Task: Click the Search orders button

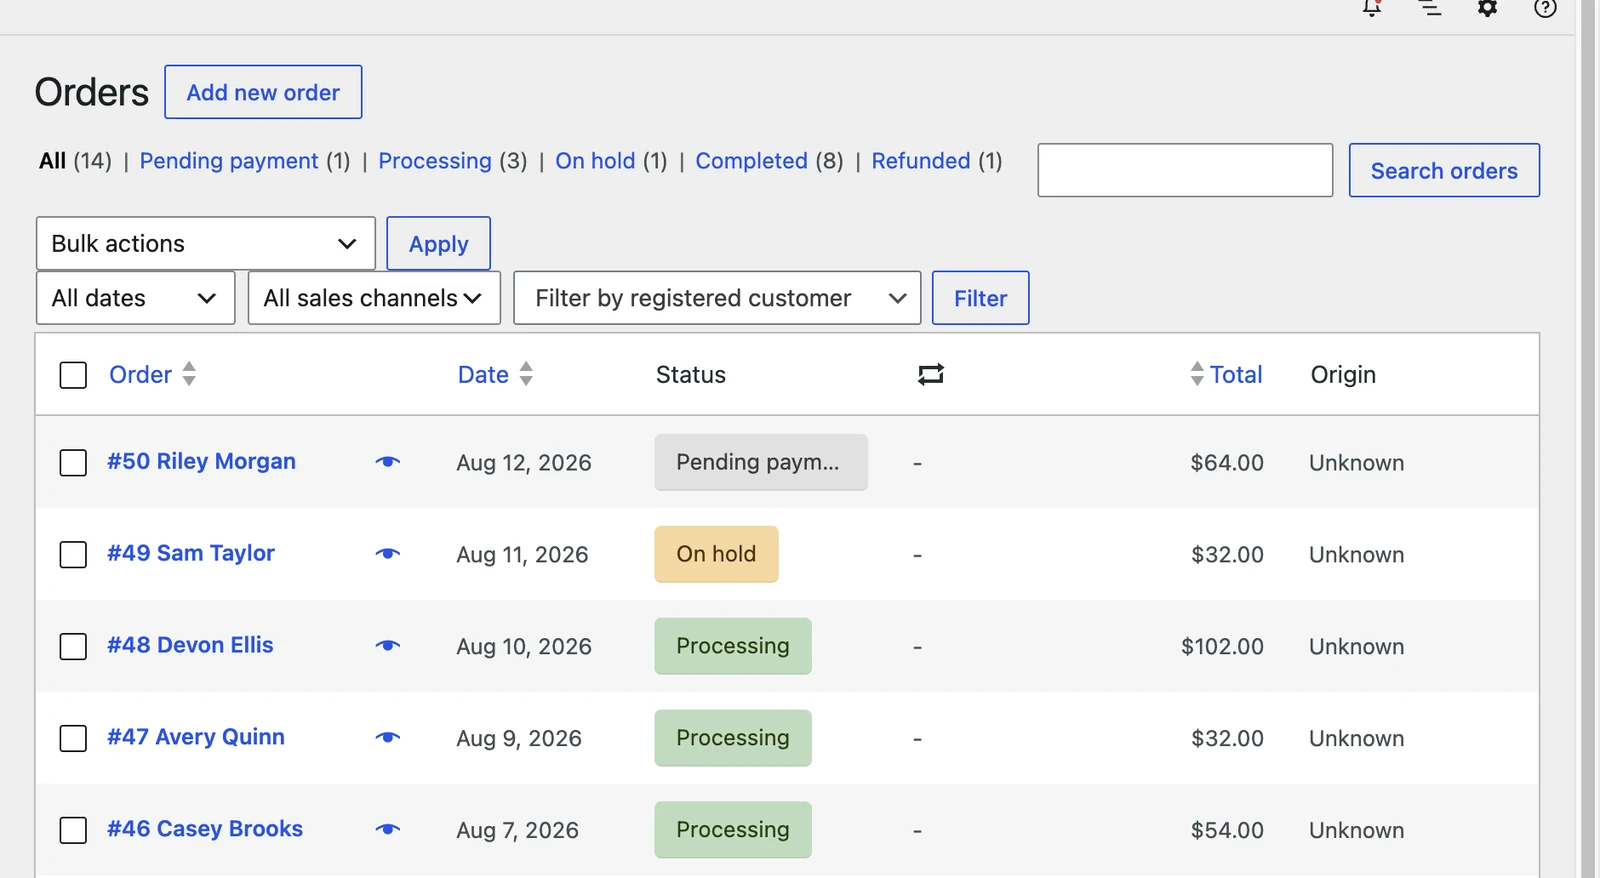Action: click(x=1444, y=171)
